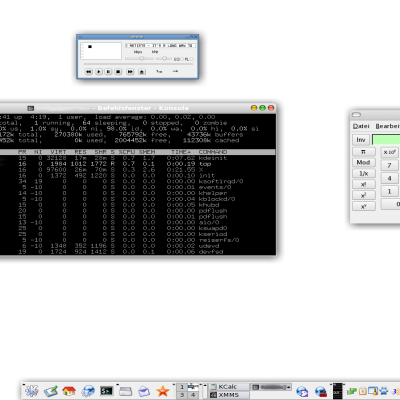Open the Konsole terminal launcher in panel
This screenshot has height=400, width=400.
coord(107,391)
